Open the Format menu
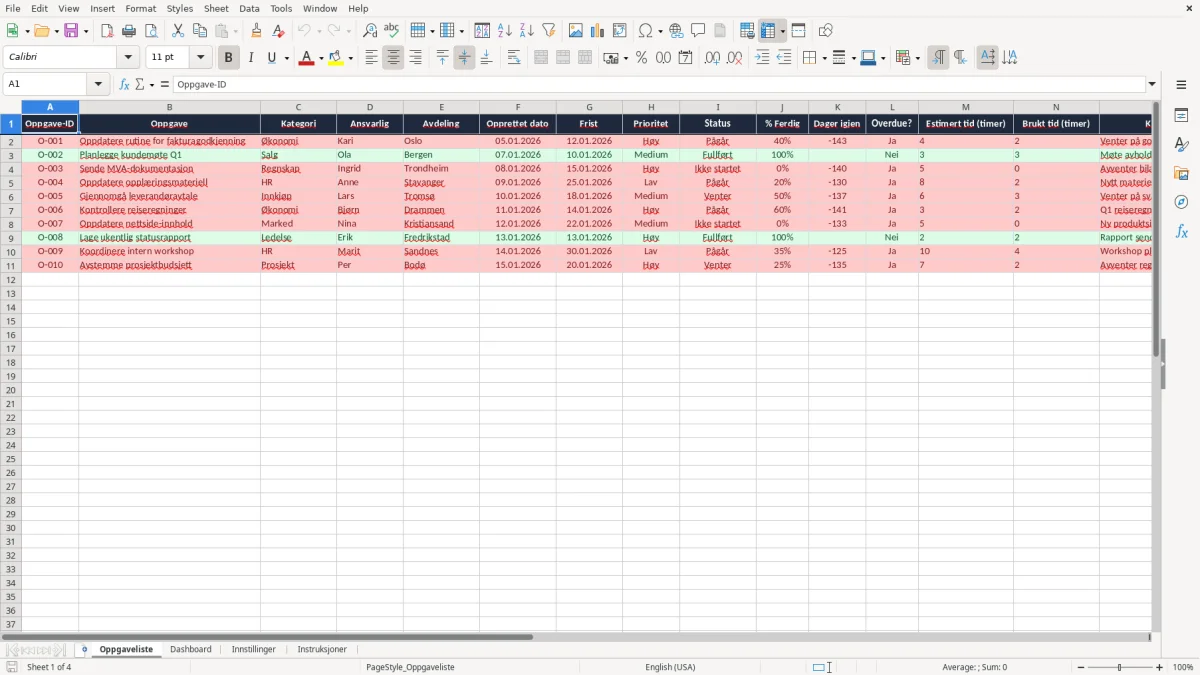This screenshot has height=675, width=1200. pyautogui.click(x=141, y=8)
